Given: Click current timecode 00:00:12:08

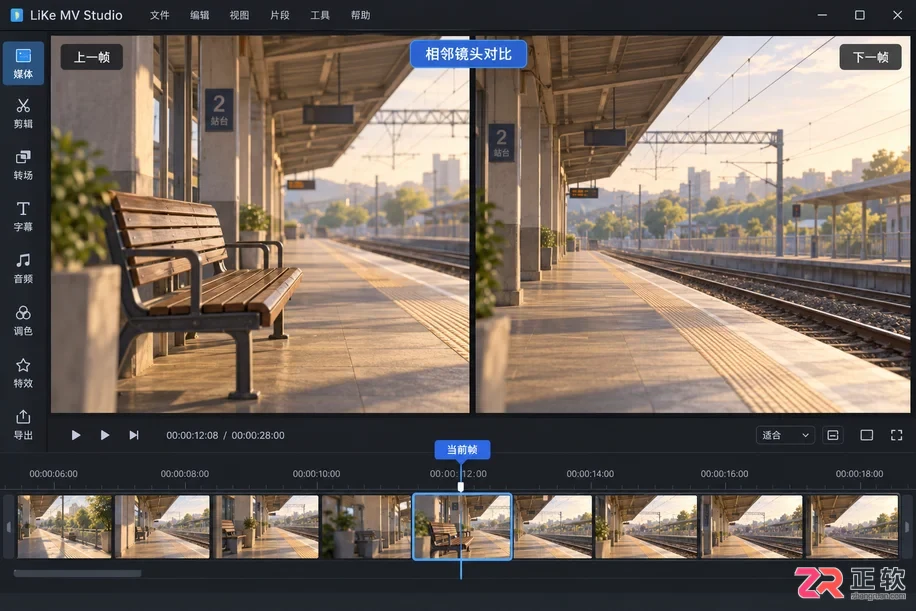Looking at the screenshot, I should 192,435.
